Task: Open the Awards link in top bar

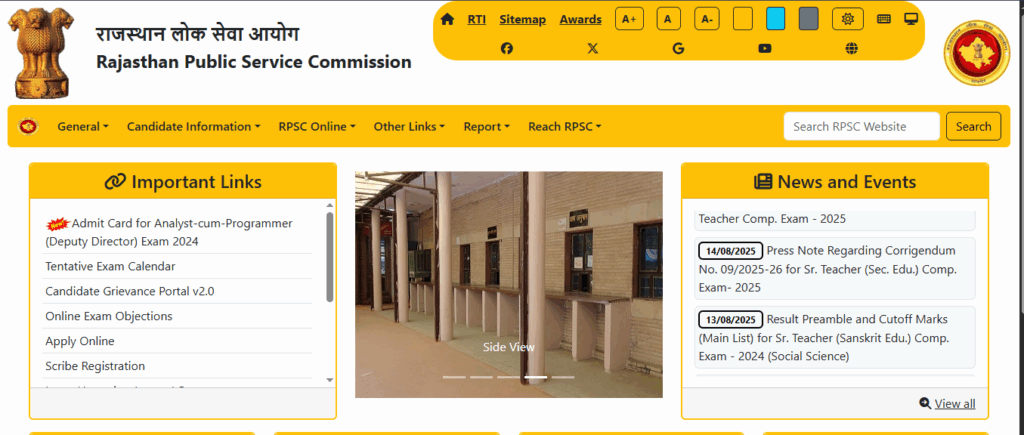Action: (x=580, y=19)
